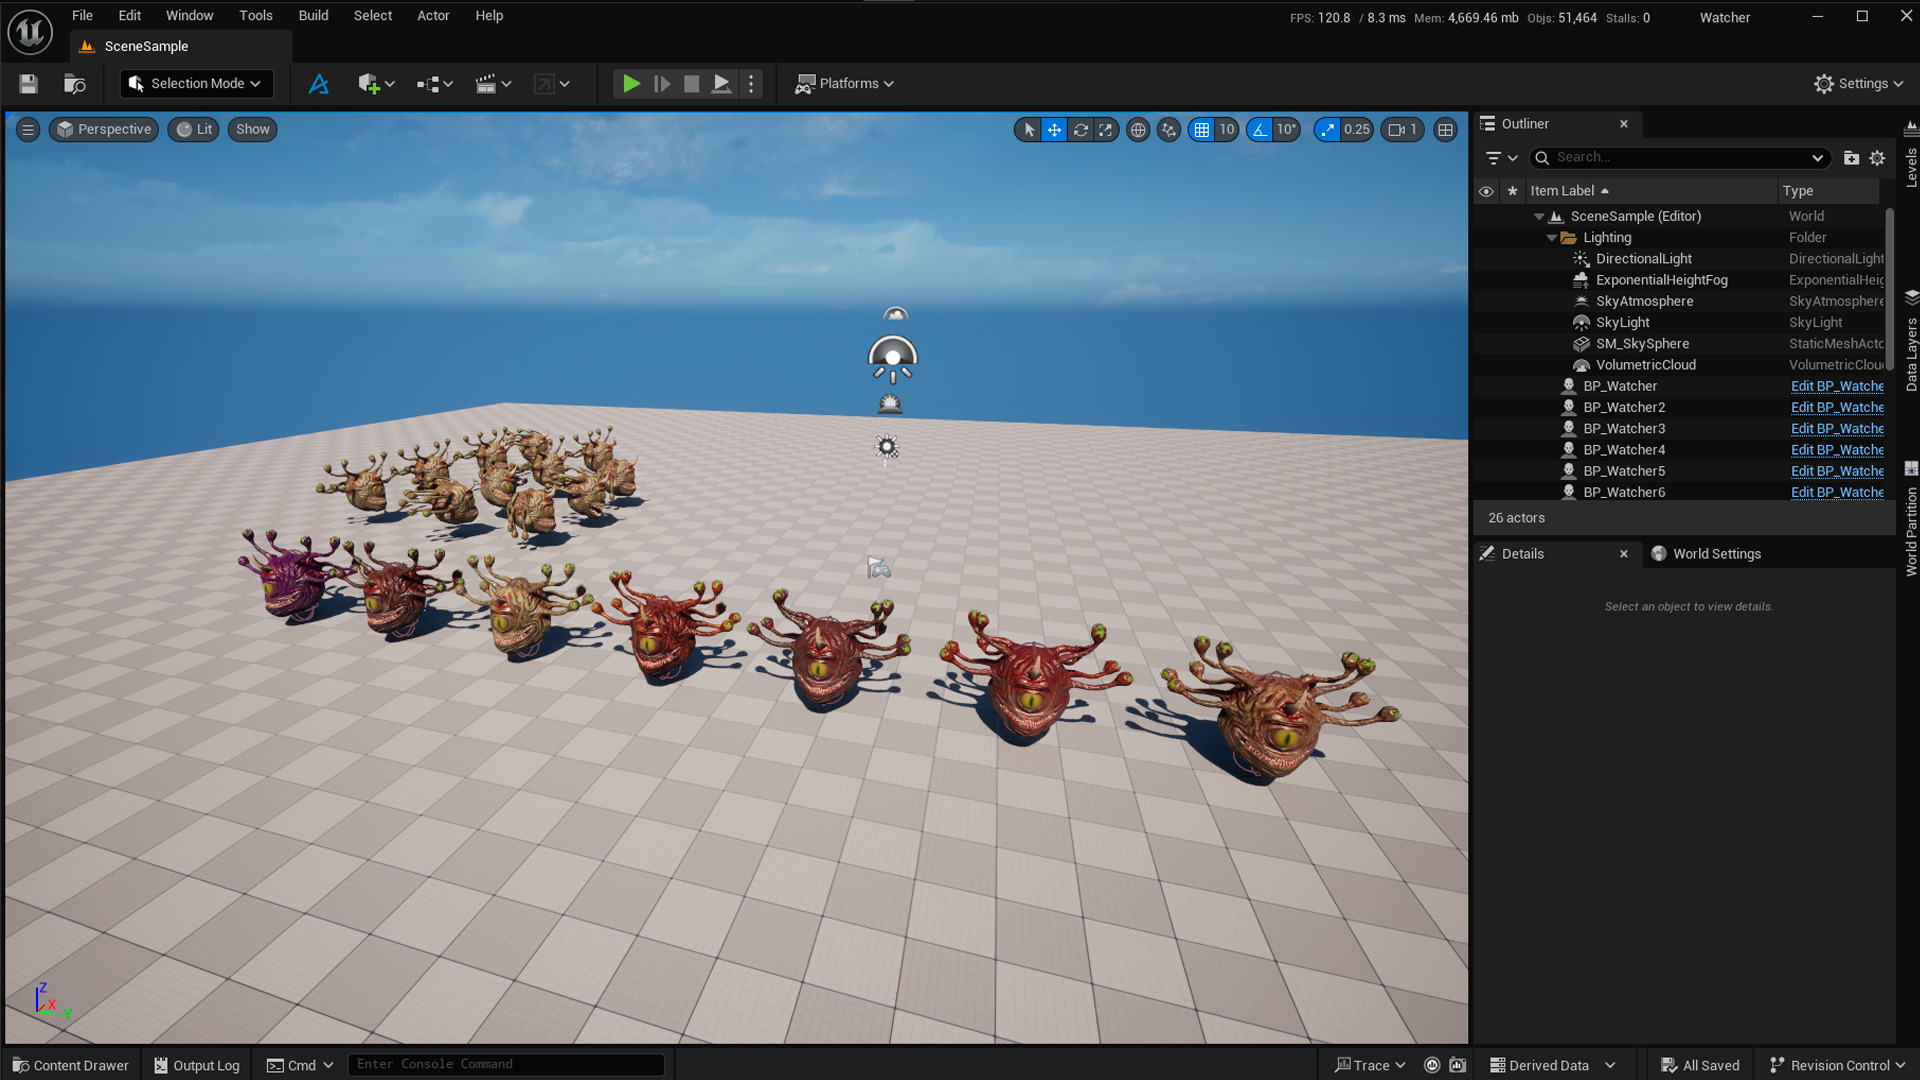The width and height of the screenshot is (1920, 1080).
Task: Select the scale transform gizmo tool
Action: point(1105,130)
